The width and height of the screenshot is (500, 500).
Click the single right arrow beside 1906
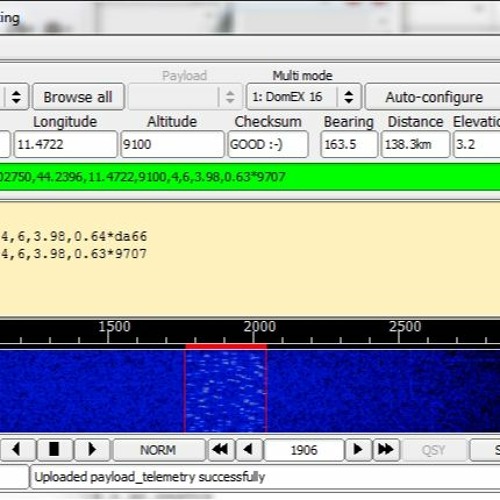pyautogui.click(x=358, y=450)
